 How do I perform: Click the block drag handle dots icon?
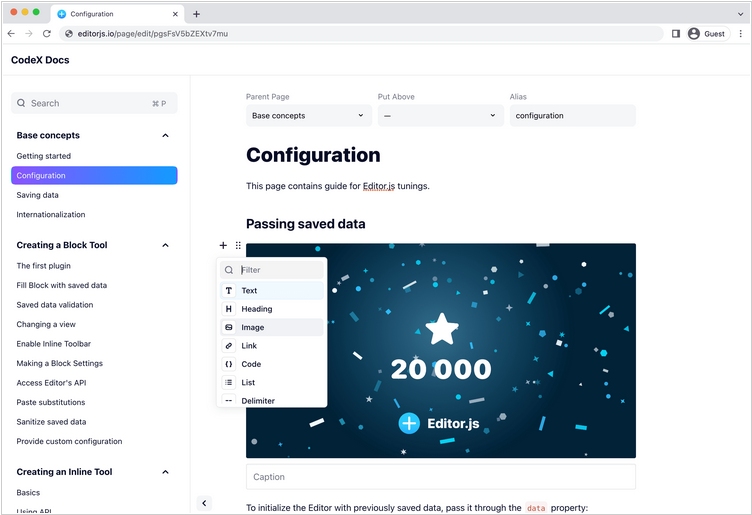tap(238, 246)
